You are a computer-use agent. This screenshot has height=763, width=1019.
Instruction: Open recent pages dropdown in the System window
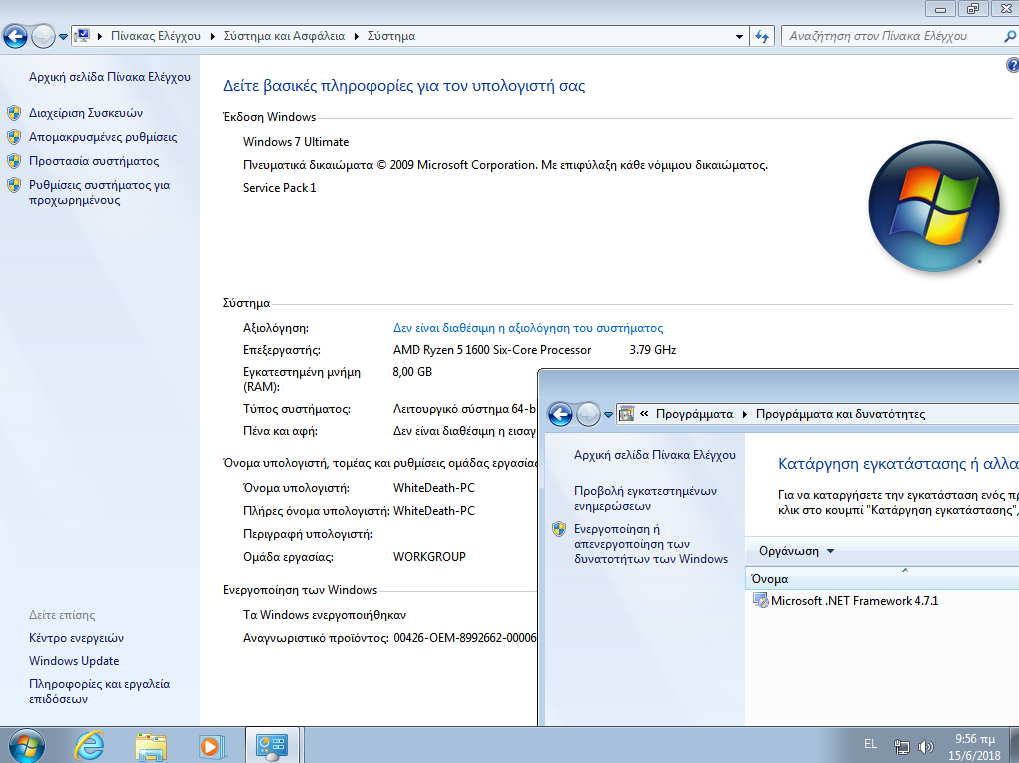(63, 36)
